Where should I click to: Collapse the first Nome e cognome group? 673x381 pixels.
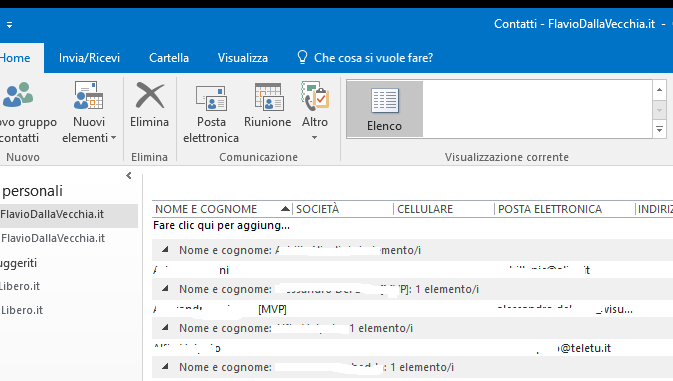click(x=165, y=249)
